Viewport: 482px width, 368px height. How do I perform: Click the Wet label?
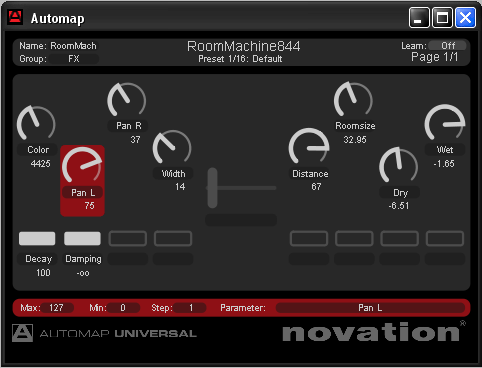click(x=445, y=150)
